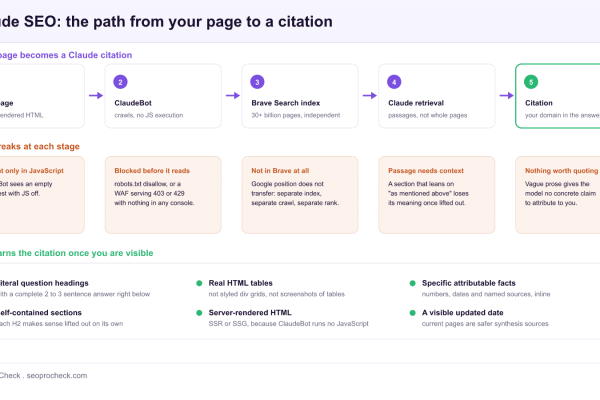Screen dimensions: 600x400
Task: Click 'complete 2 to 3 sentence answer' description
Action: [x=75, y=294]
